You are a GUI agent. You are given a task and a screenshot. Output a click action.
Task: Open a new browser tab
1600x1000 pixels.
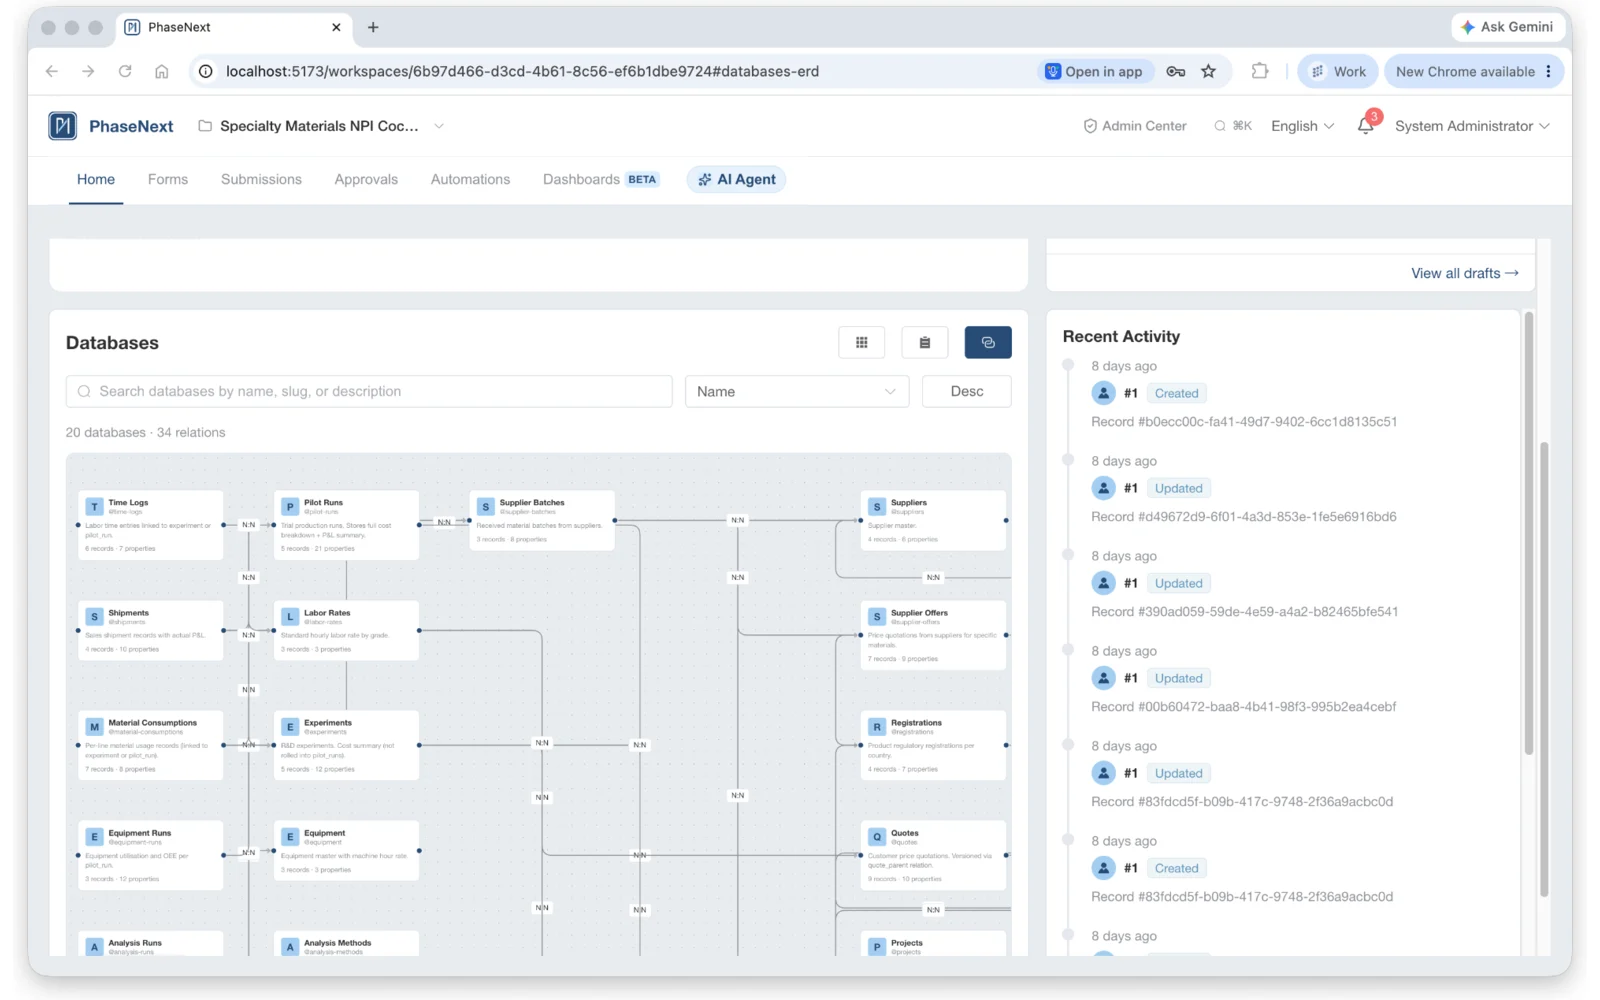[x=373, y=27]
